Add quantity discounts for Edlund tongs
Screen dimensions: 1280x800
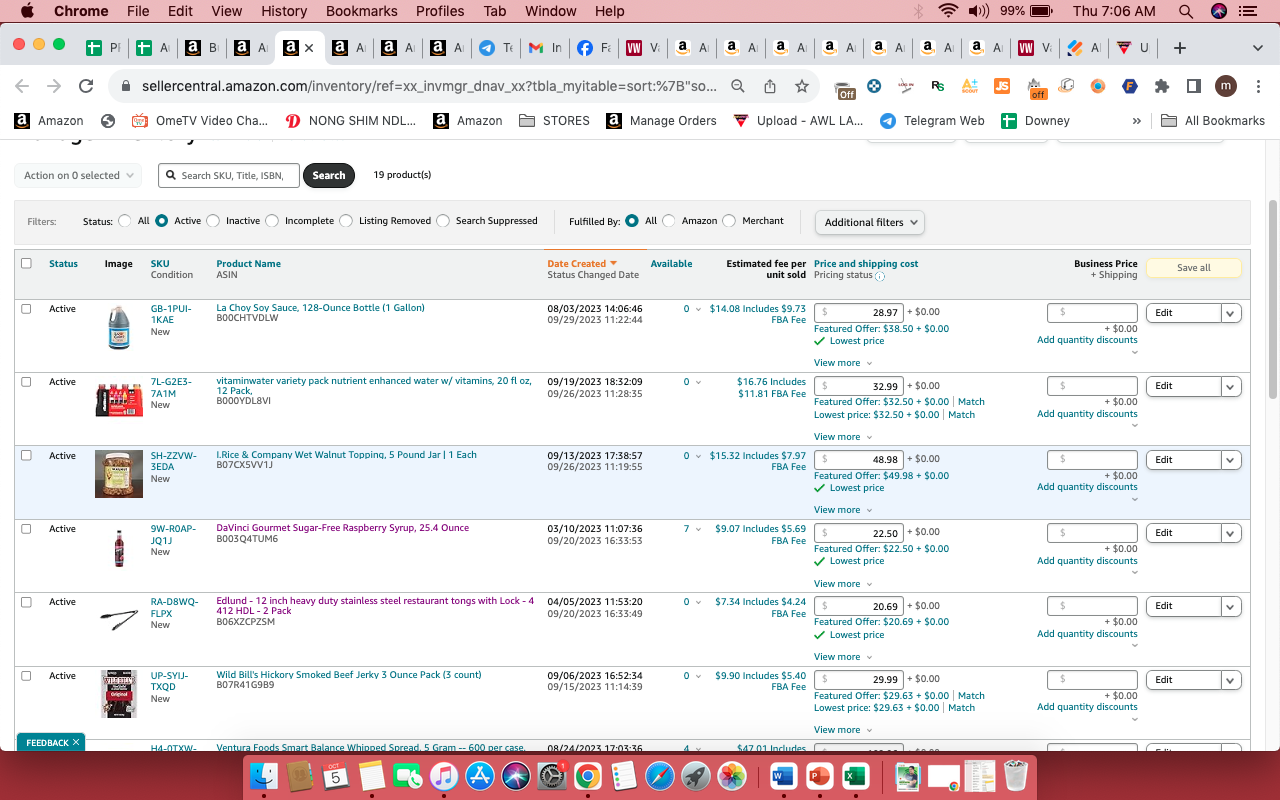tap(1087, 634)
